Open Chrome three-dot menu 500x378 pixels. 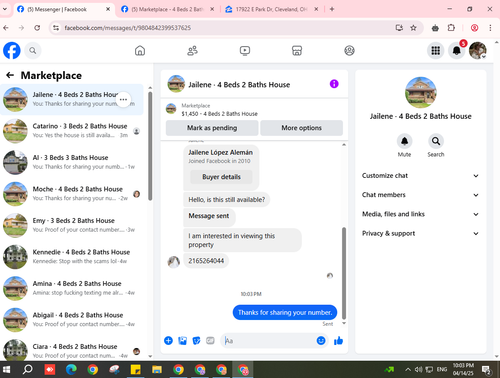coord(490,28)
